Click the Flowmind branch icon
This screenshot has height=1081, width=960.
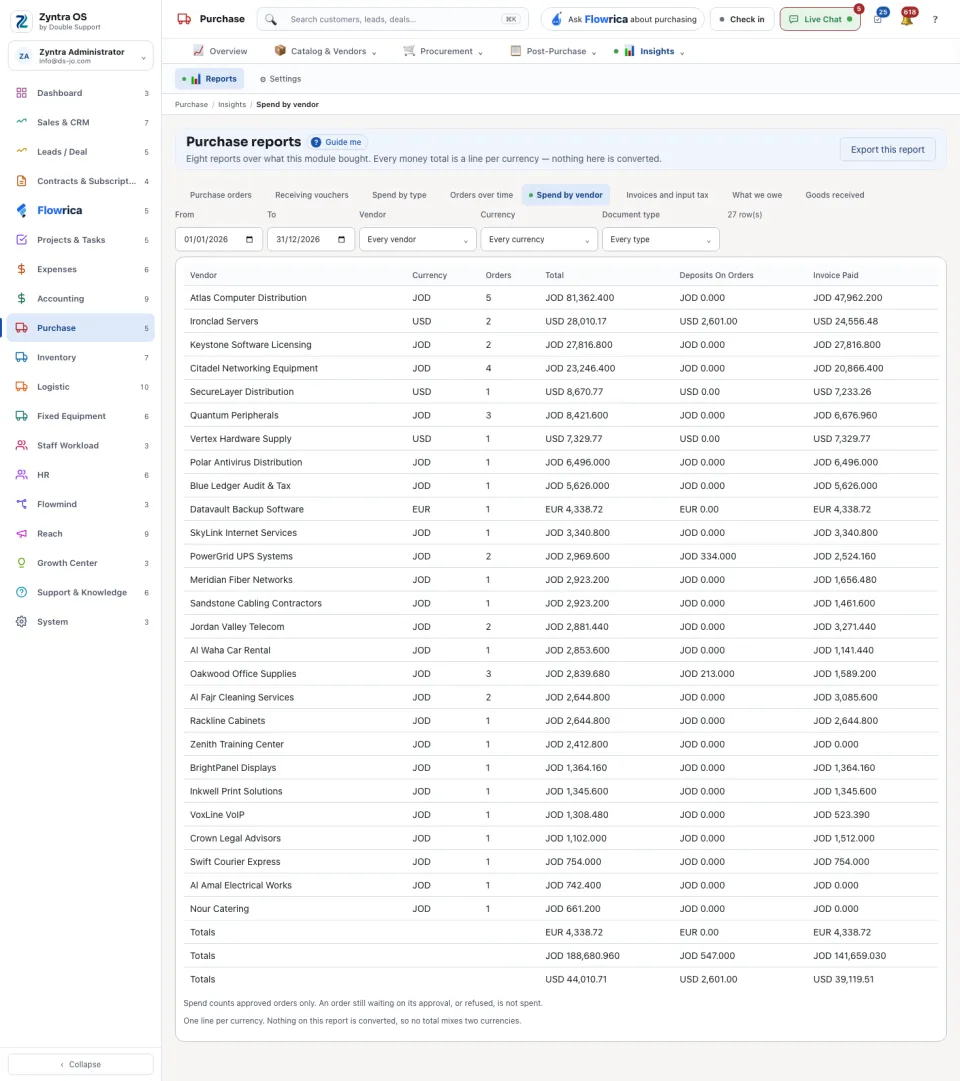(21, 504)
